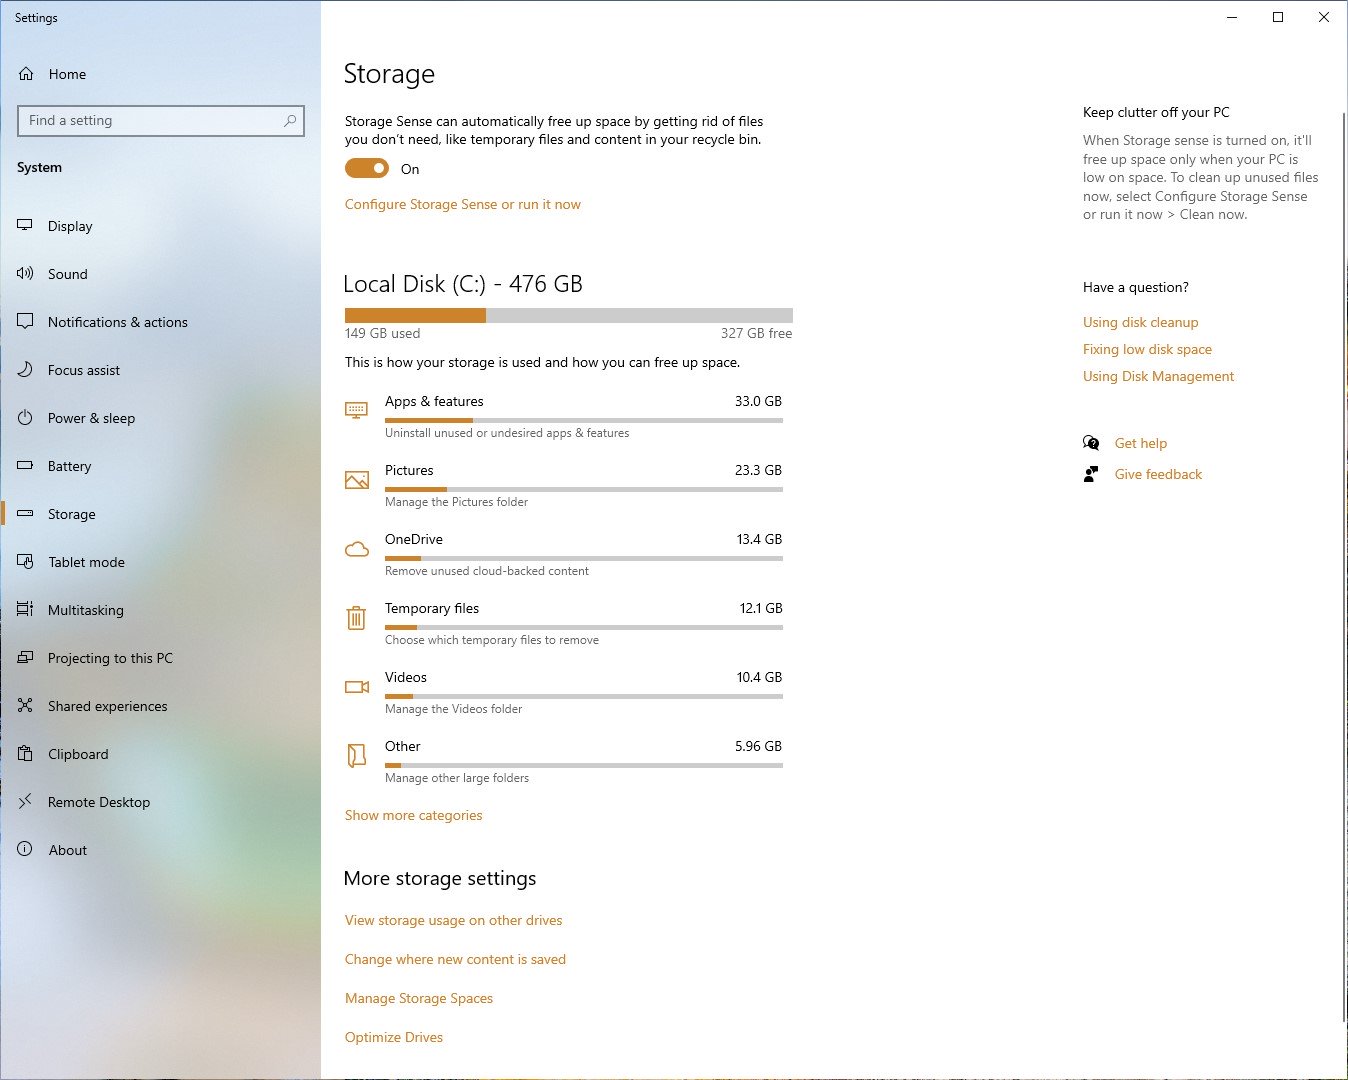Image resolution: width=1348 pixels, height=1080 pixels.
Task: Click the search magnifier in Find a setting
Action: point(290,121)
